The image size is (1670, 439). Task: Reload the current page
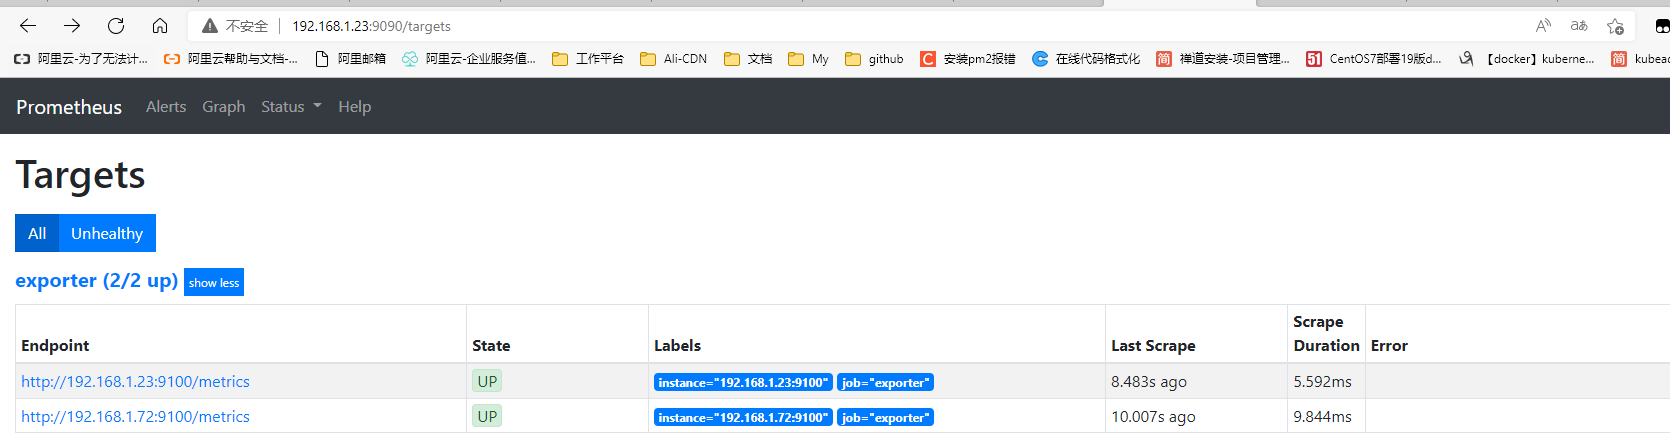coord(116,26)
